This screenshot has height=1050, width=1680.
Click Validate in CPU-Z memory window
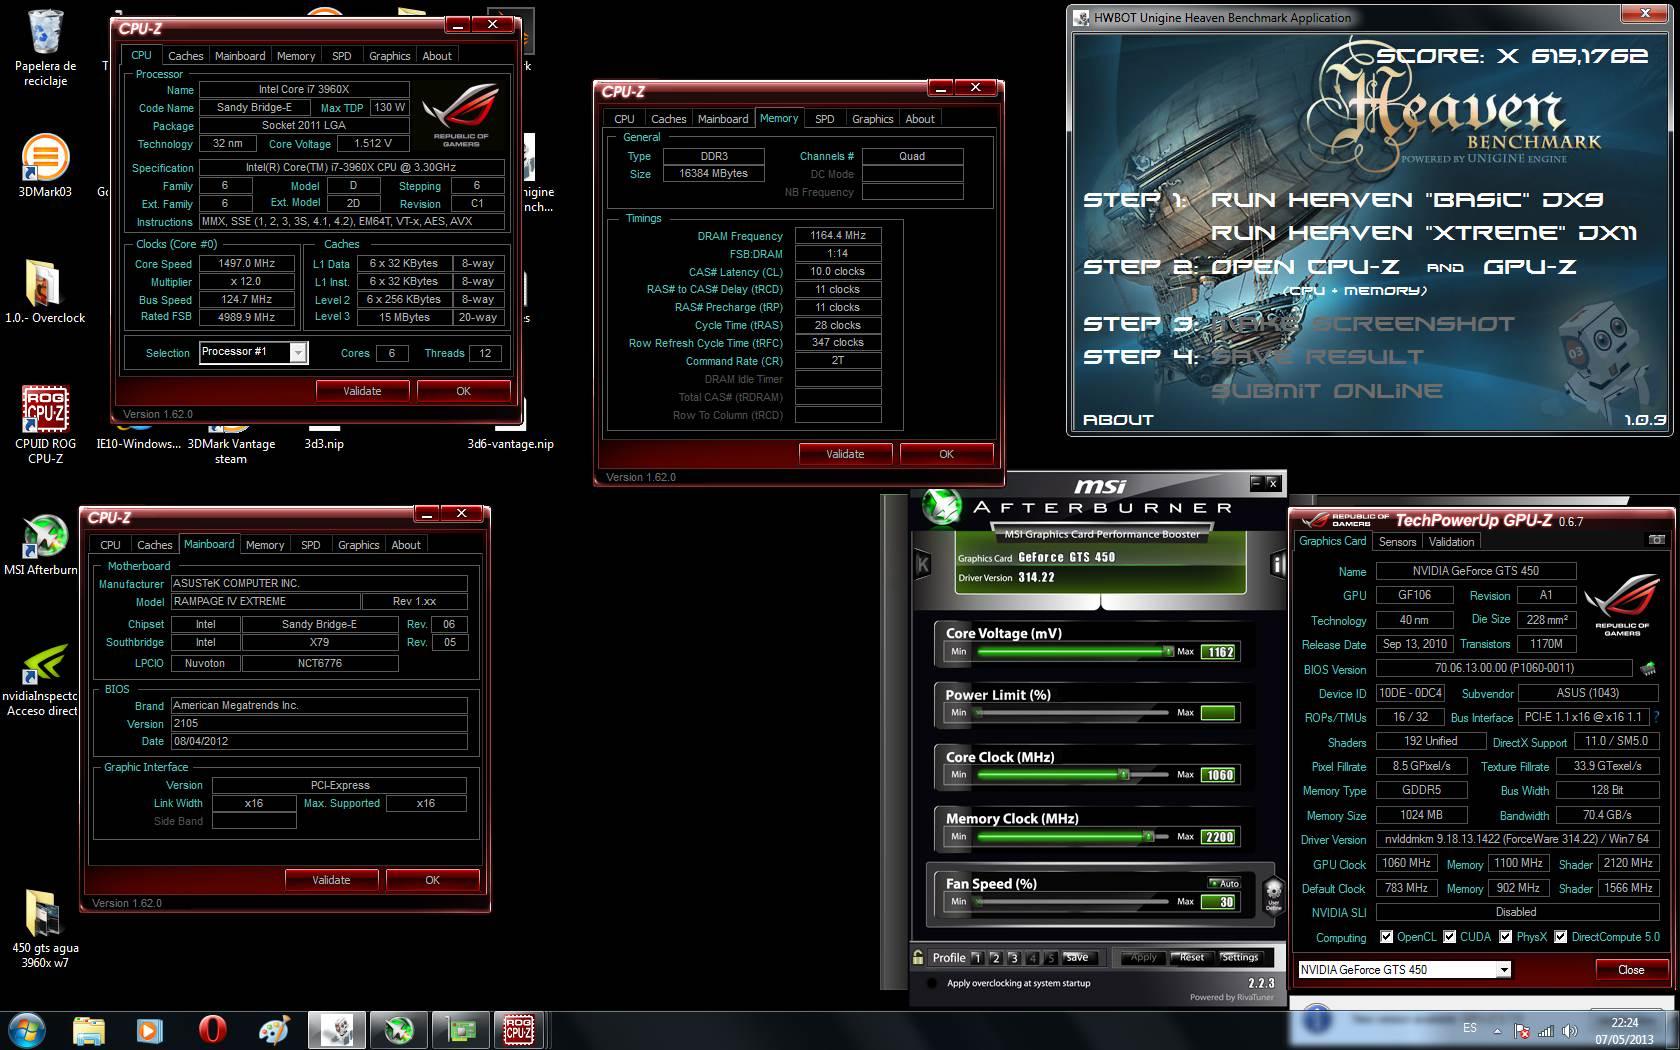point(845,454)
